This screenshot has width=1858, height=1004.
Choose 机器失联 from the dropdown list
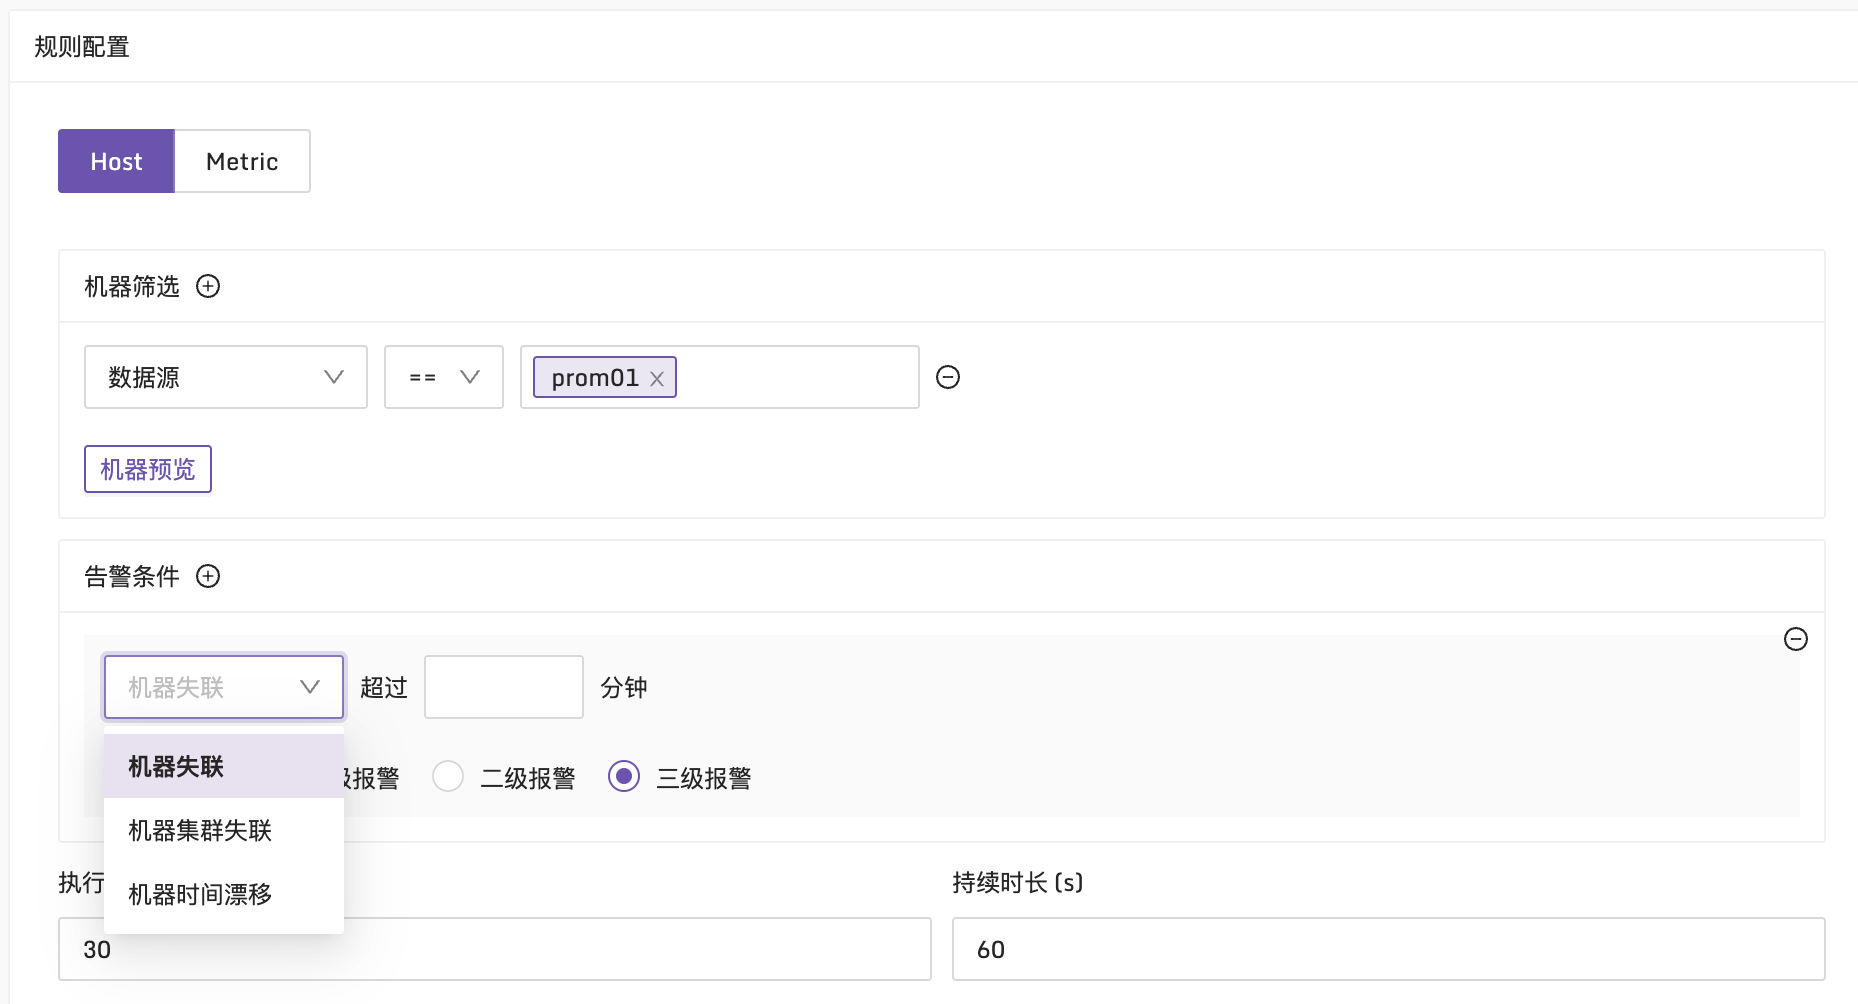[224, 766]
